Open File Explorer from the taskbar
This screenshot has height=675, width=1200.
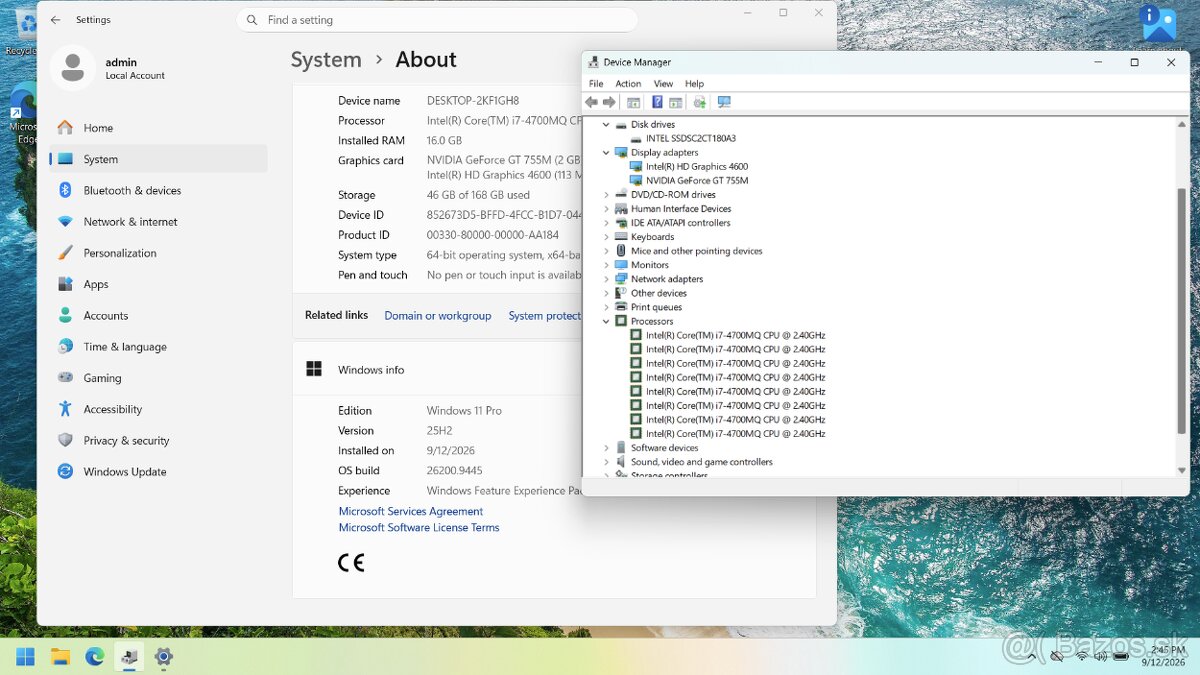click(60, 657)
